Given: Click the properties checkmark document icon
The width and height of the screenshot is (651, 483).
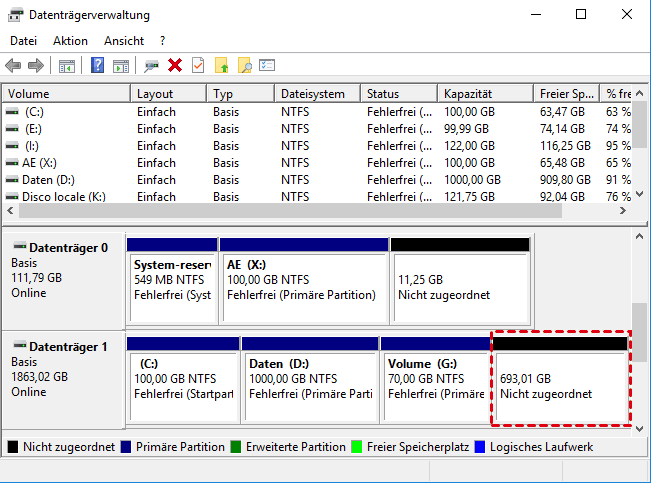Looking at the screenshot, I should pyautogui.click(x=198, y=65).
